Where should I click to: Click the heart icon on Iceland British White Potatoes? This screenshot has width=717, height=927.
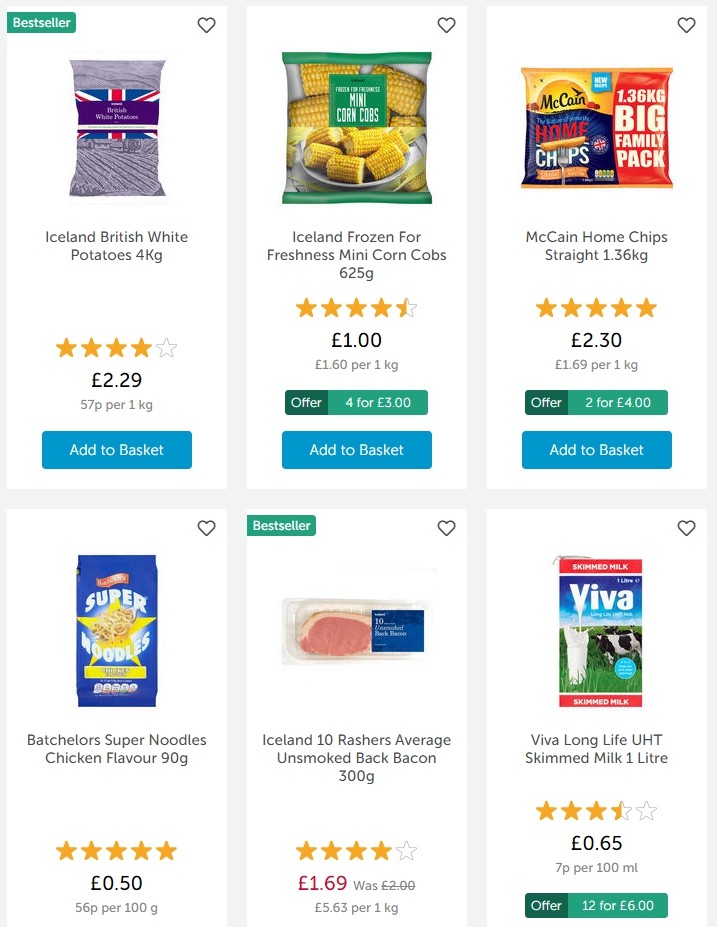tap(206, 25)
